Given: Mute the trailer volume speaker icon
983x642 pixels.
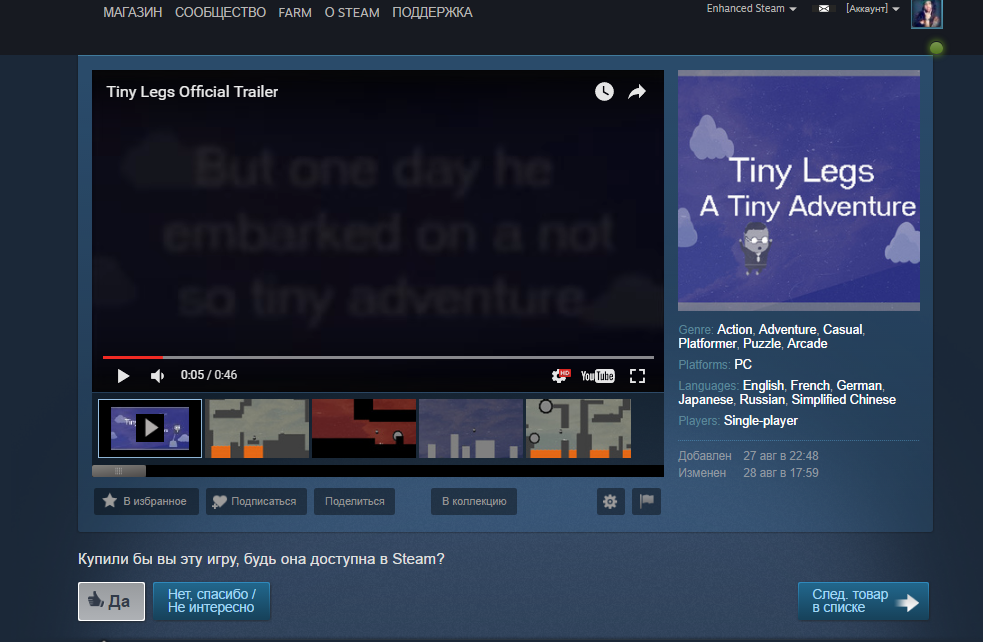Looking at the screenshot, I should point(157,376).
